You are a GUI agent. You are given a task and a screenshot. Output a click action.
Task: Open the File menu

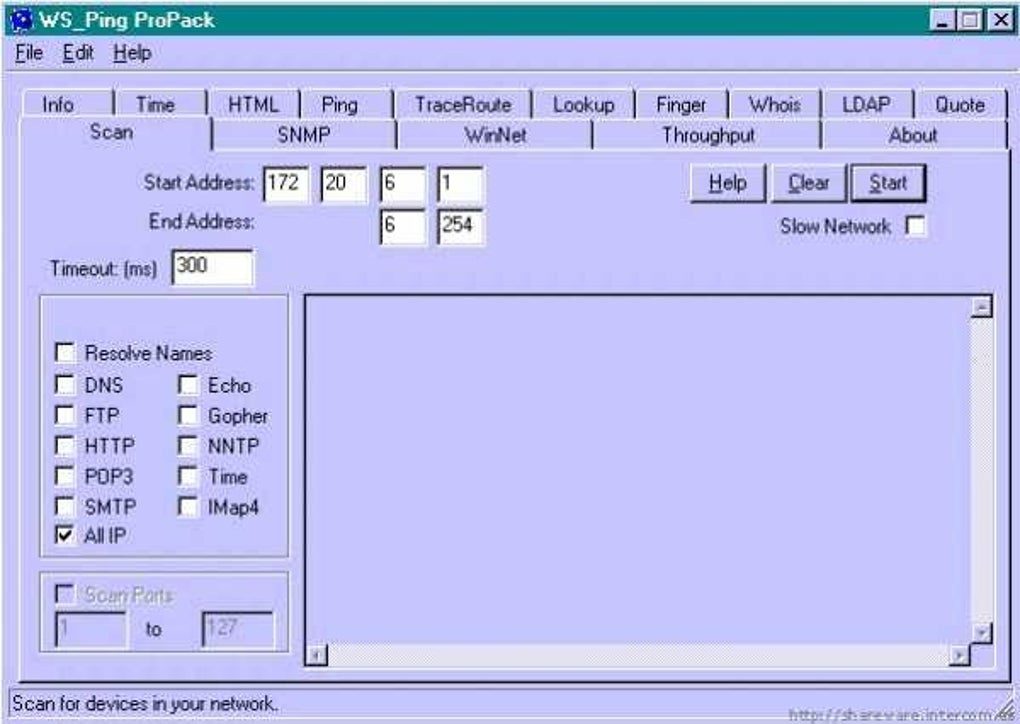(x=29, y=53)
